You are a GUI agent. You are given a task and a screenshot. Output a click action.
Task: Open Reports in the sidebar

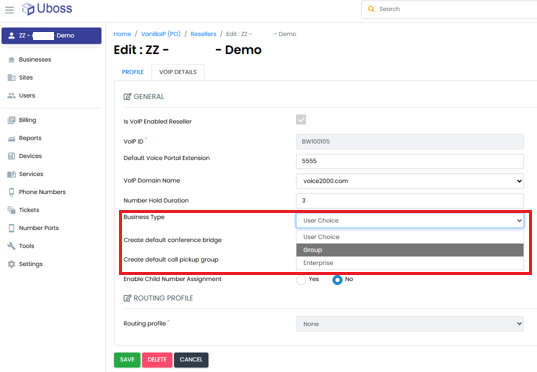30,138
